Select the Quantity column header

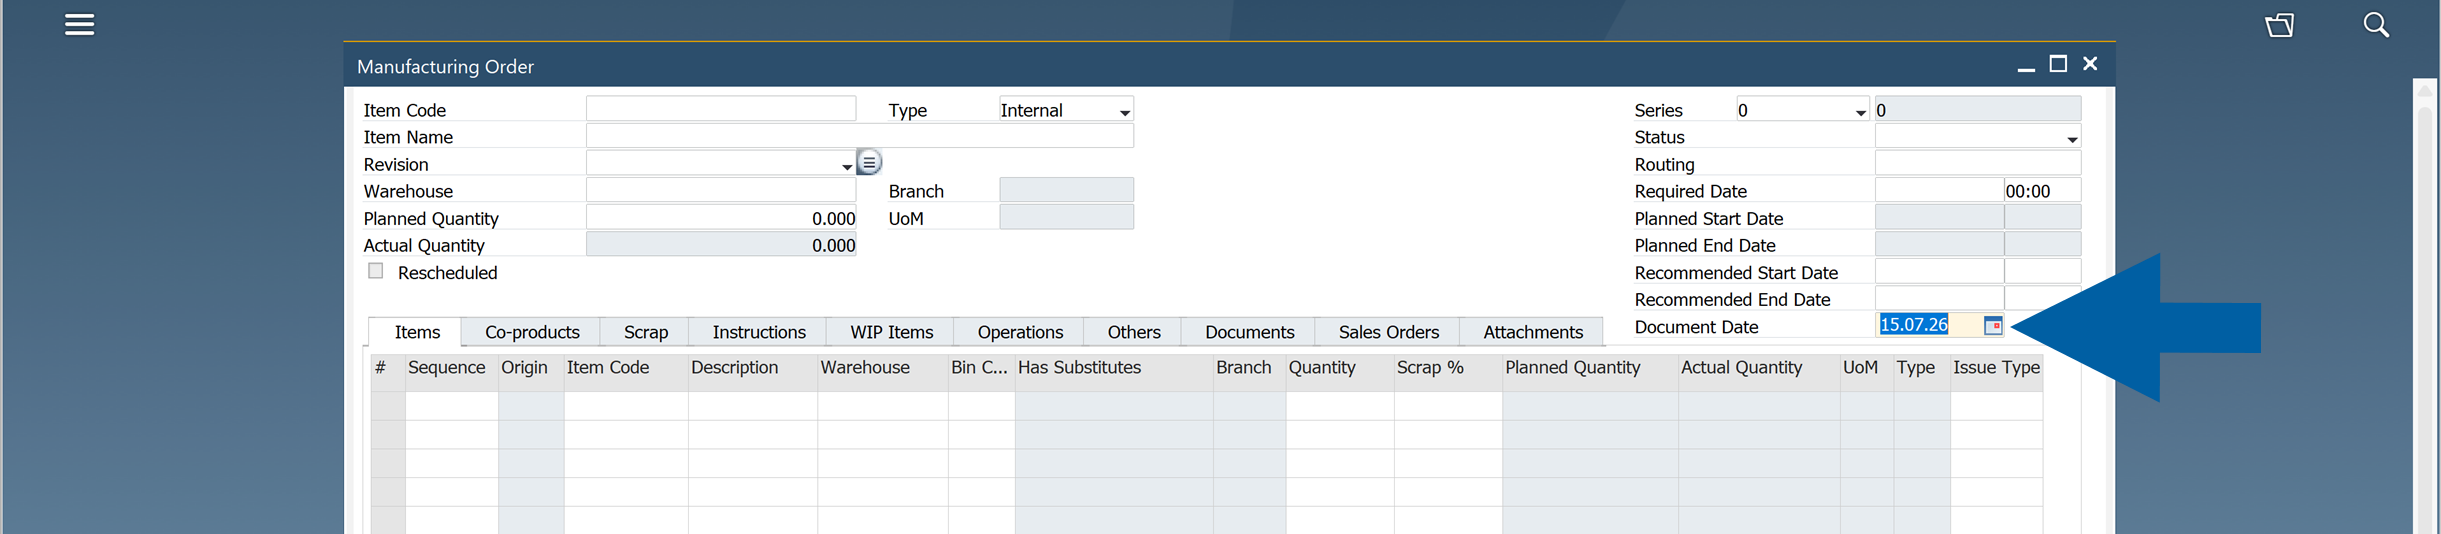pyautogui.click(x=1340, y=368)
